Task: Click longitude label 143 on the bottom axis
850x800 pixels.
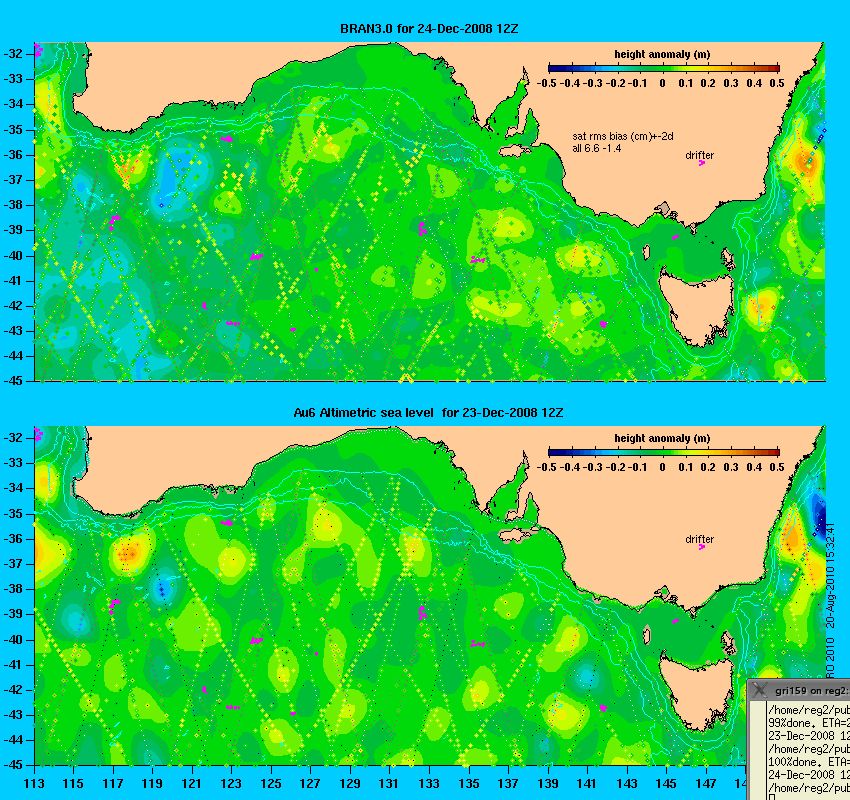Action: pos(627,784)
